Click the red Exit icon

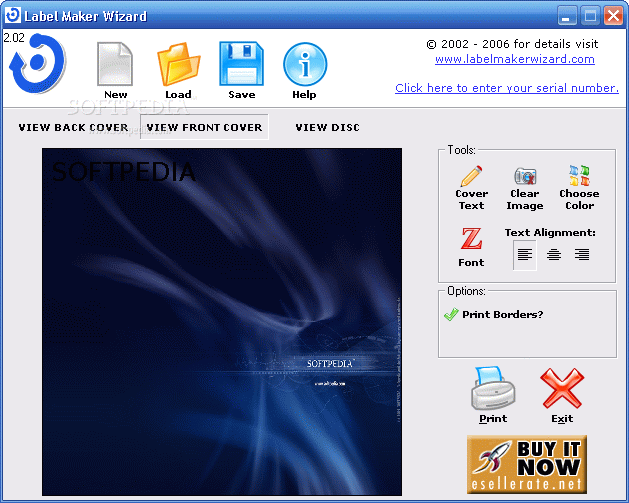click(x=562, y=388)
